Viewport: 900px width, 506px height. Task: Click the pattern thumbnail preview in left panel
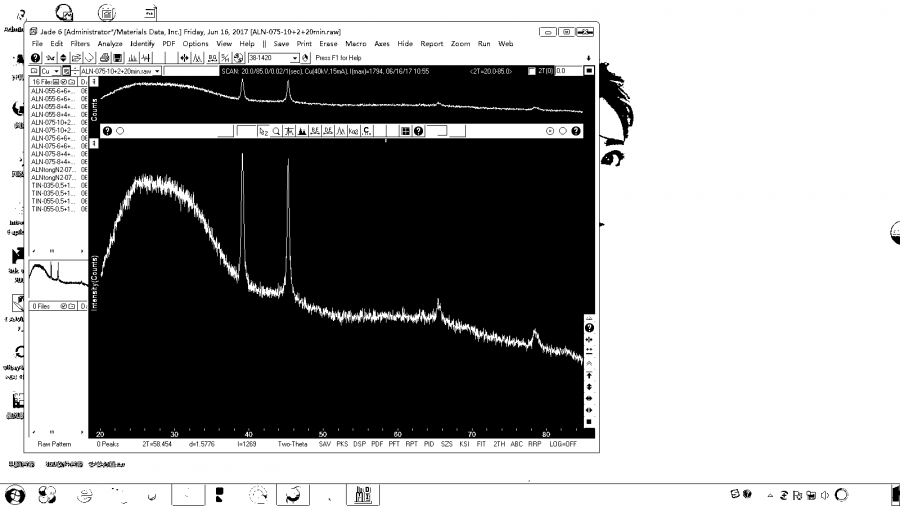click(x=59, y=279)
